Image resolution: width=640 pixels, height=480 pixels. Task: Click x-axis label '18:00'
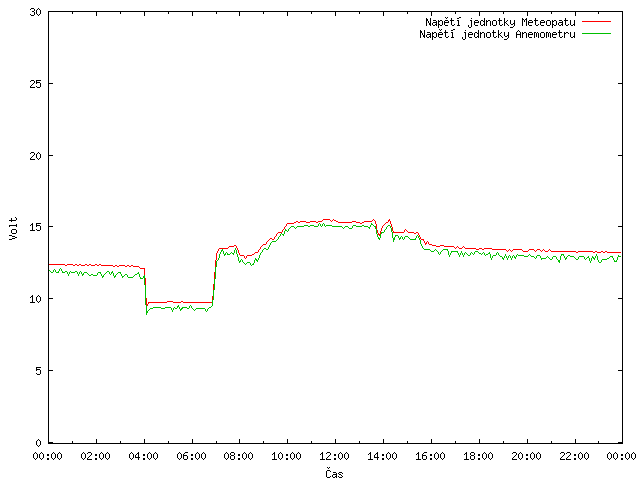click(478, 456)
